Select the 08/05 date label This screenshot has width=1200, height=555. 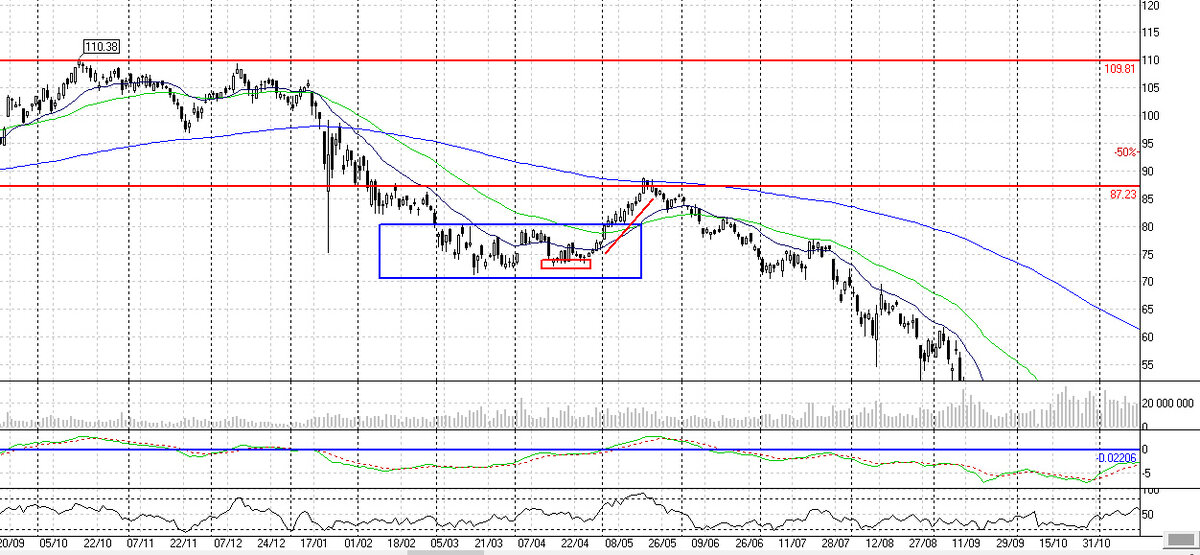point(618,544)
